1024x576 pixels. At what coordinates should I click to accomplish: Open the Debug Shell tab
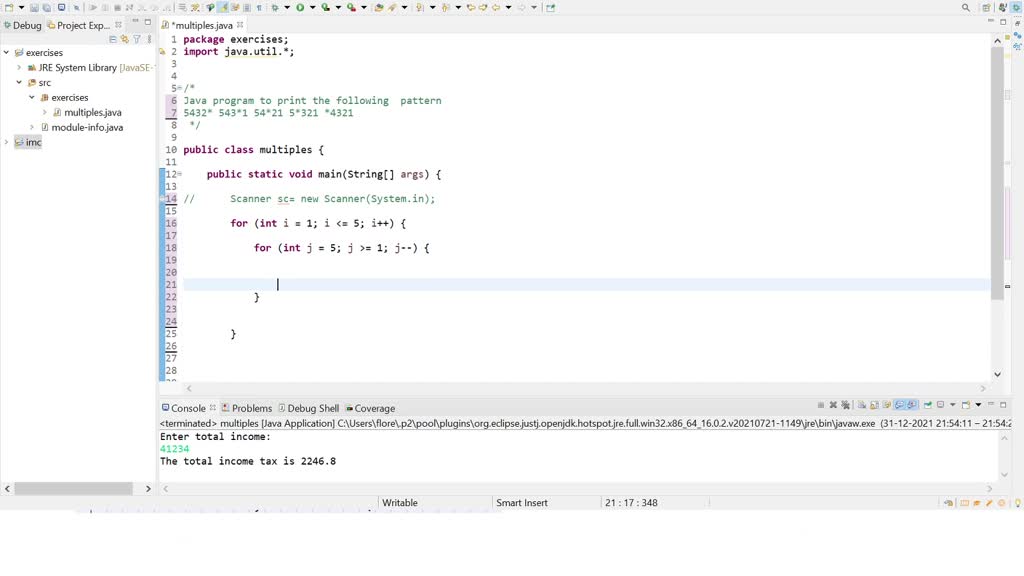(308, 408)
